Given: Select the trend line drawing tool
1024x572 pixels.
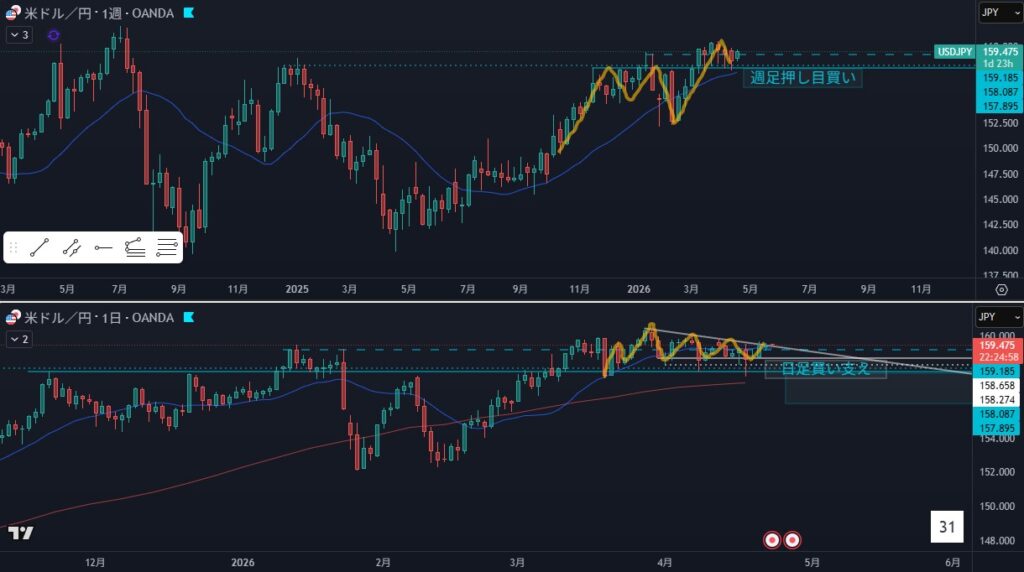Looking at the screenshot, I should [40, 247].
